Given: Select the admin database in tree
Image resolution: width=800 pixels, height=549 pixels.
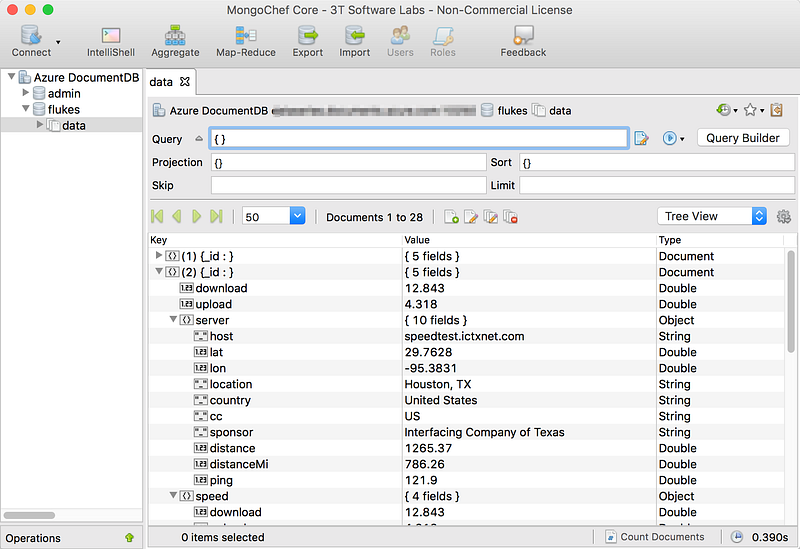Looking at the screenshot, I should click(64, 93).
